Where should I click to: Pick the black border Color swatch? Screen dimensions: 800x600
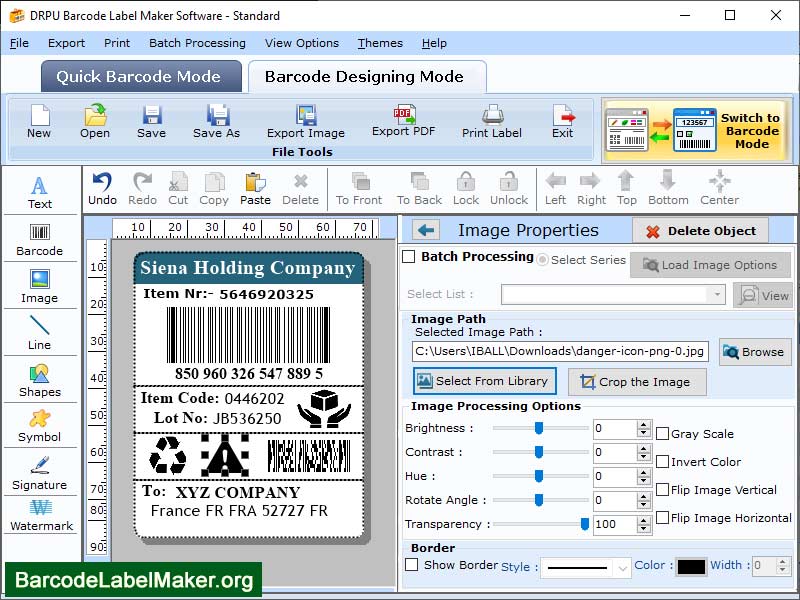pos(691,566)
